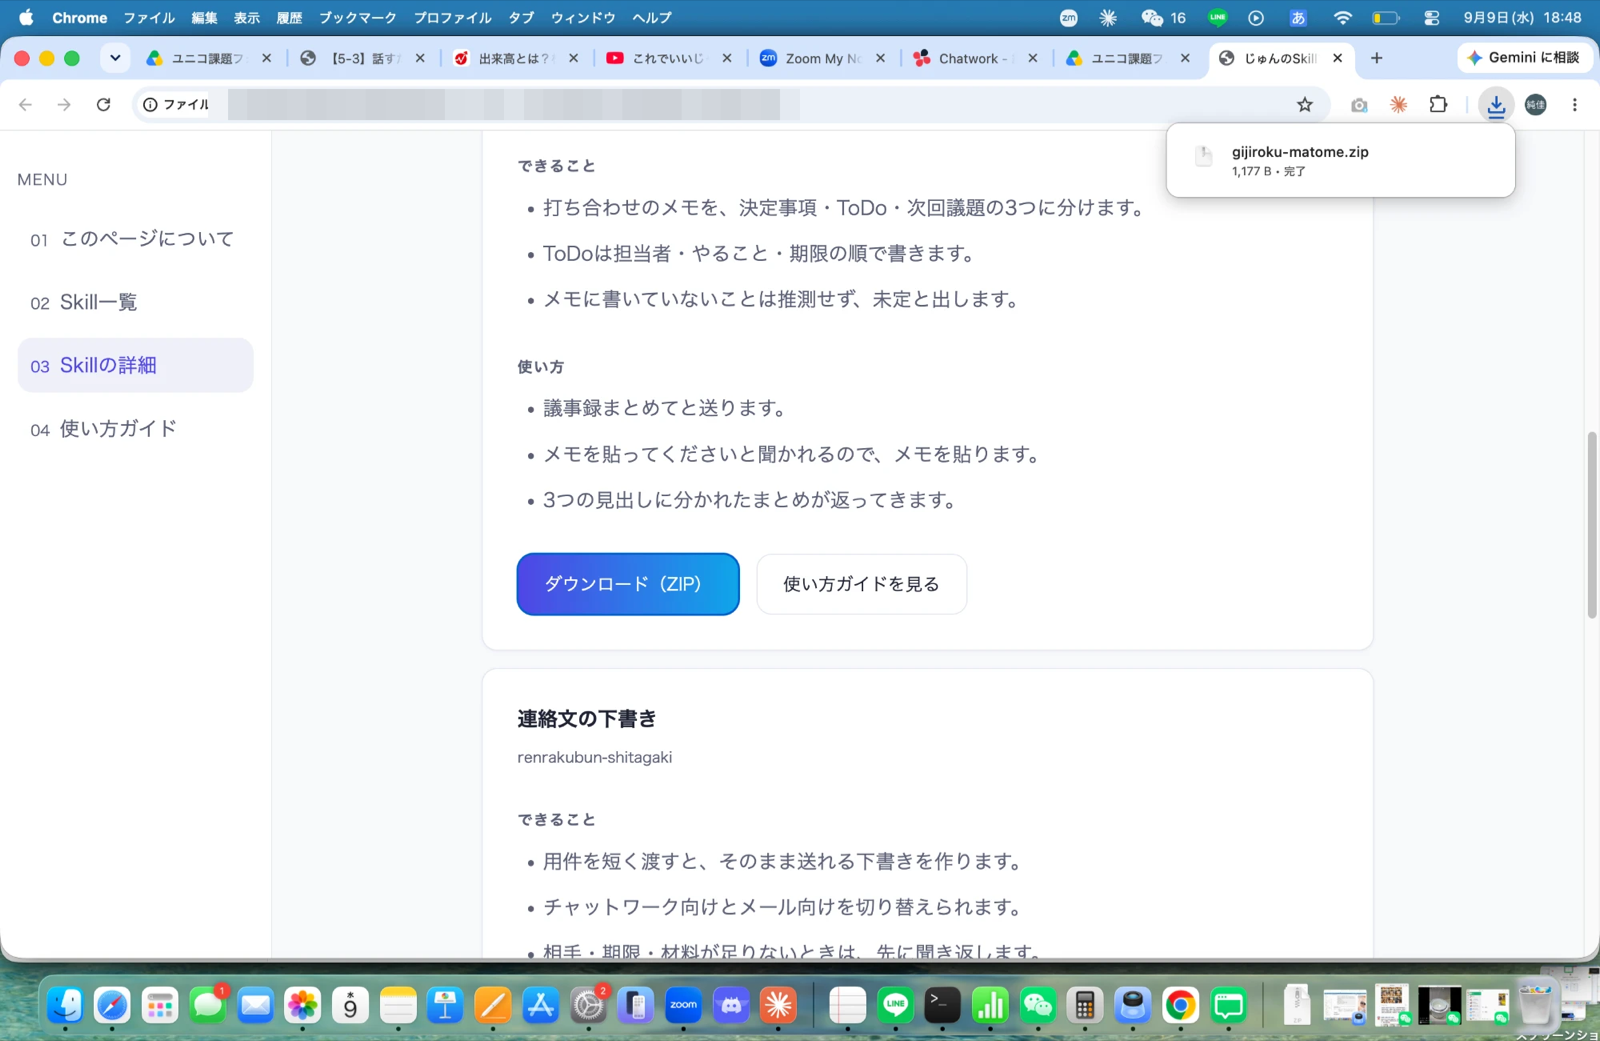Click the camera icon in Chrome toolbar
The image size is (1600, 1041).
[x=1358, y=105]
